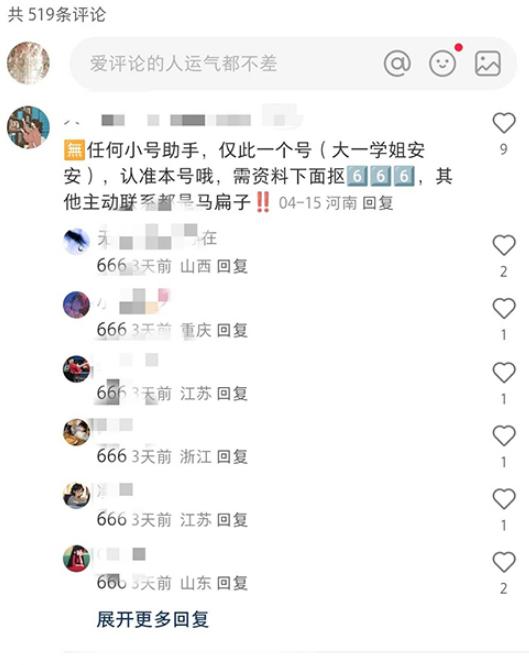Open your own avatar beside the comment box
Image resolution: width=529 pixels, height=665 pixels.
(x=28, y=63)
